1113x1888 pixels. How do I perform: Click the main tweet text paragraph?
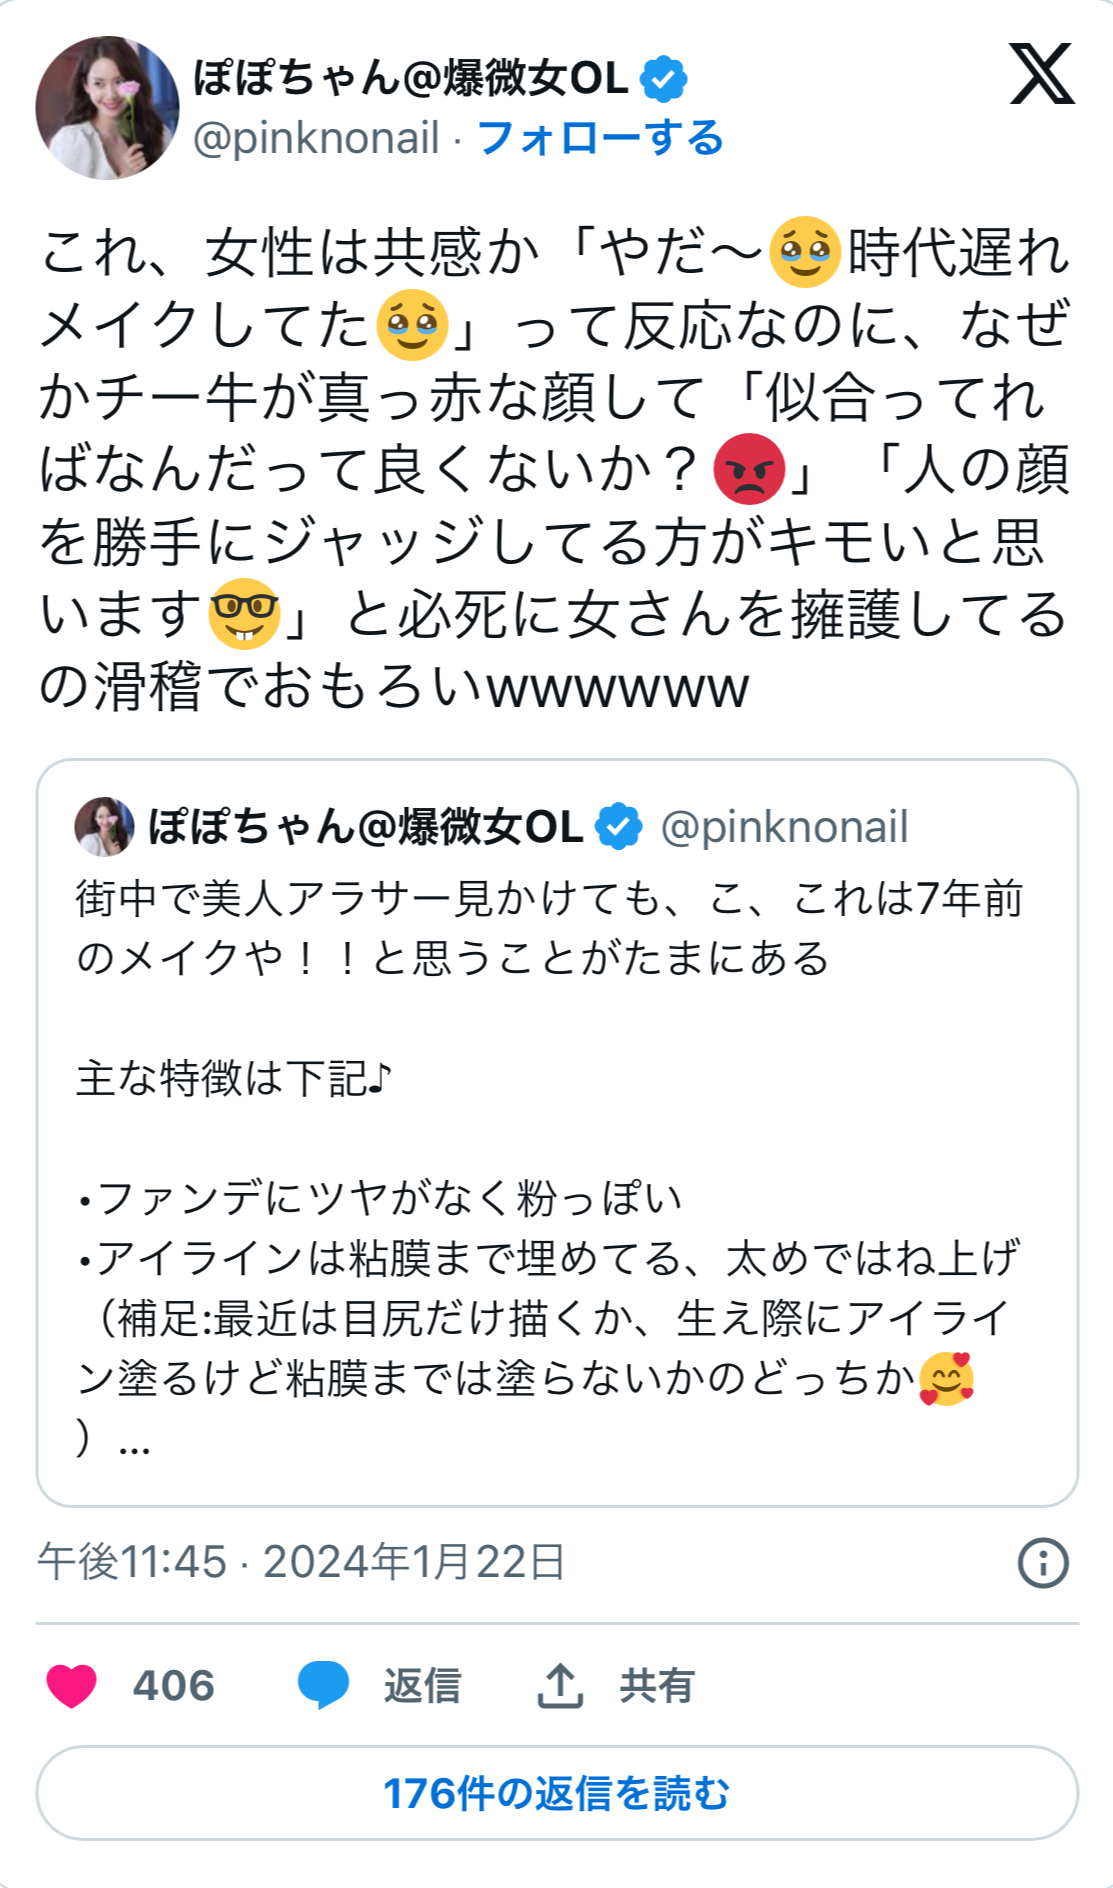(555, 469)
